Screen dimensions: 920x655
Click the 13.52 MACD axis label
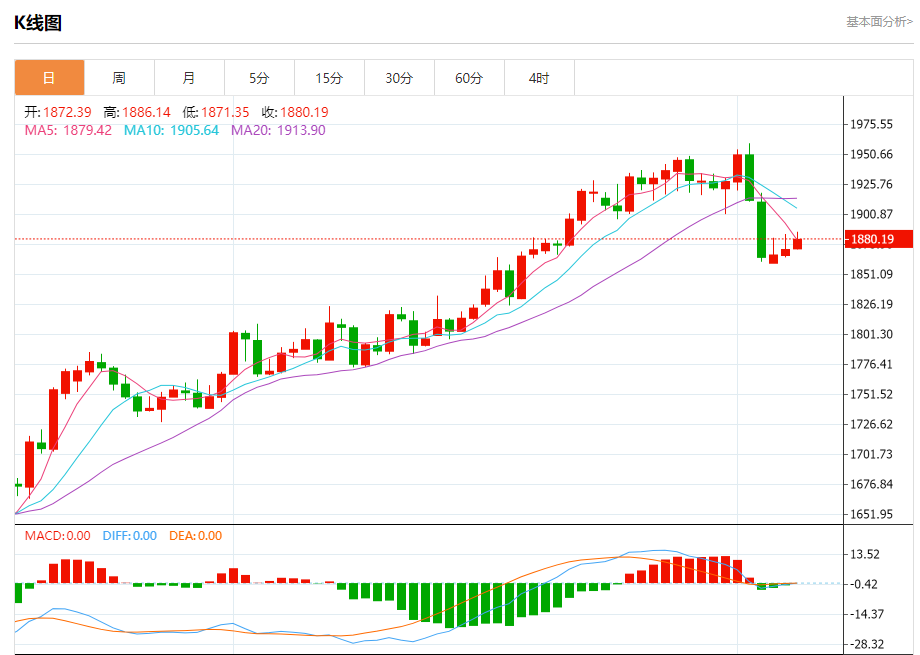coord(865,555)
